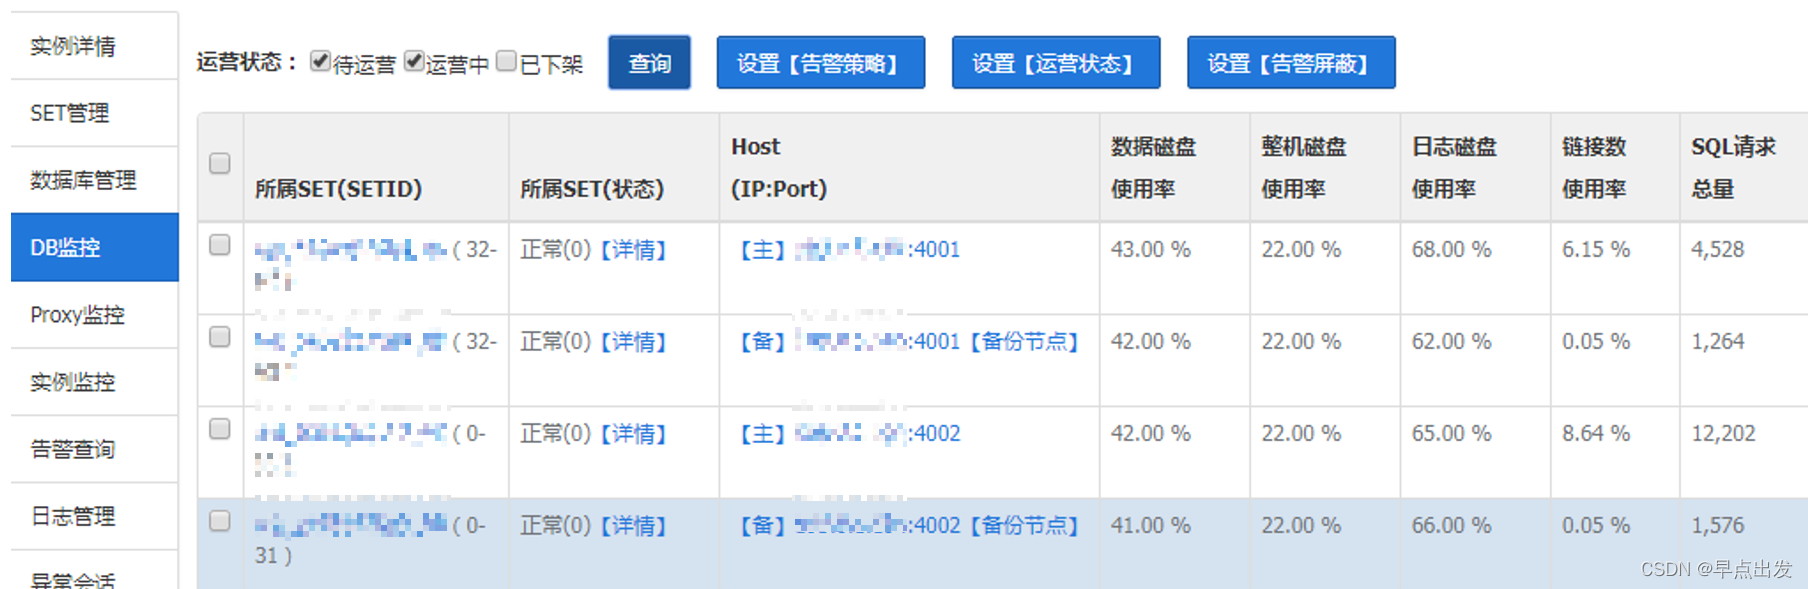Click the 【备】 host link ending :4001
This screenshot has height=589, width=1808.
click(848, 342)
